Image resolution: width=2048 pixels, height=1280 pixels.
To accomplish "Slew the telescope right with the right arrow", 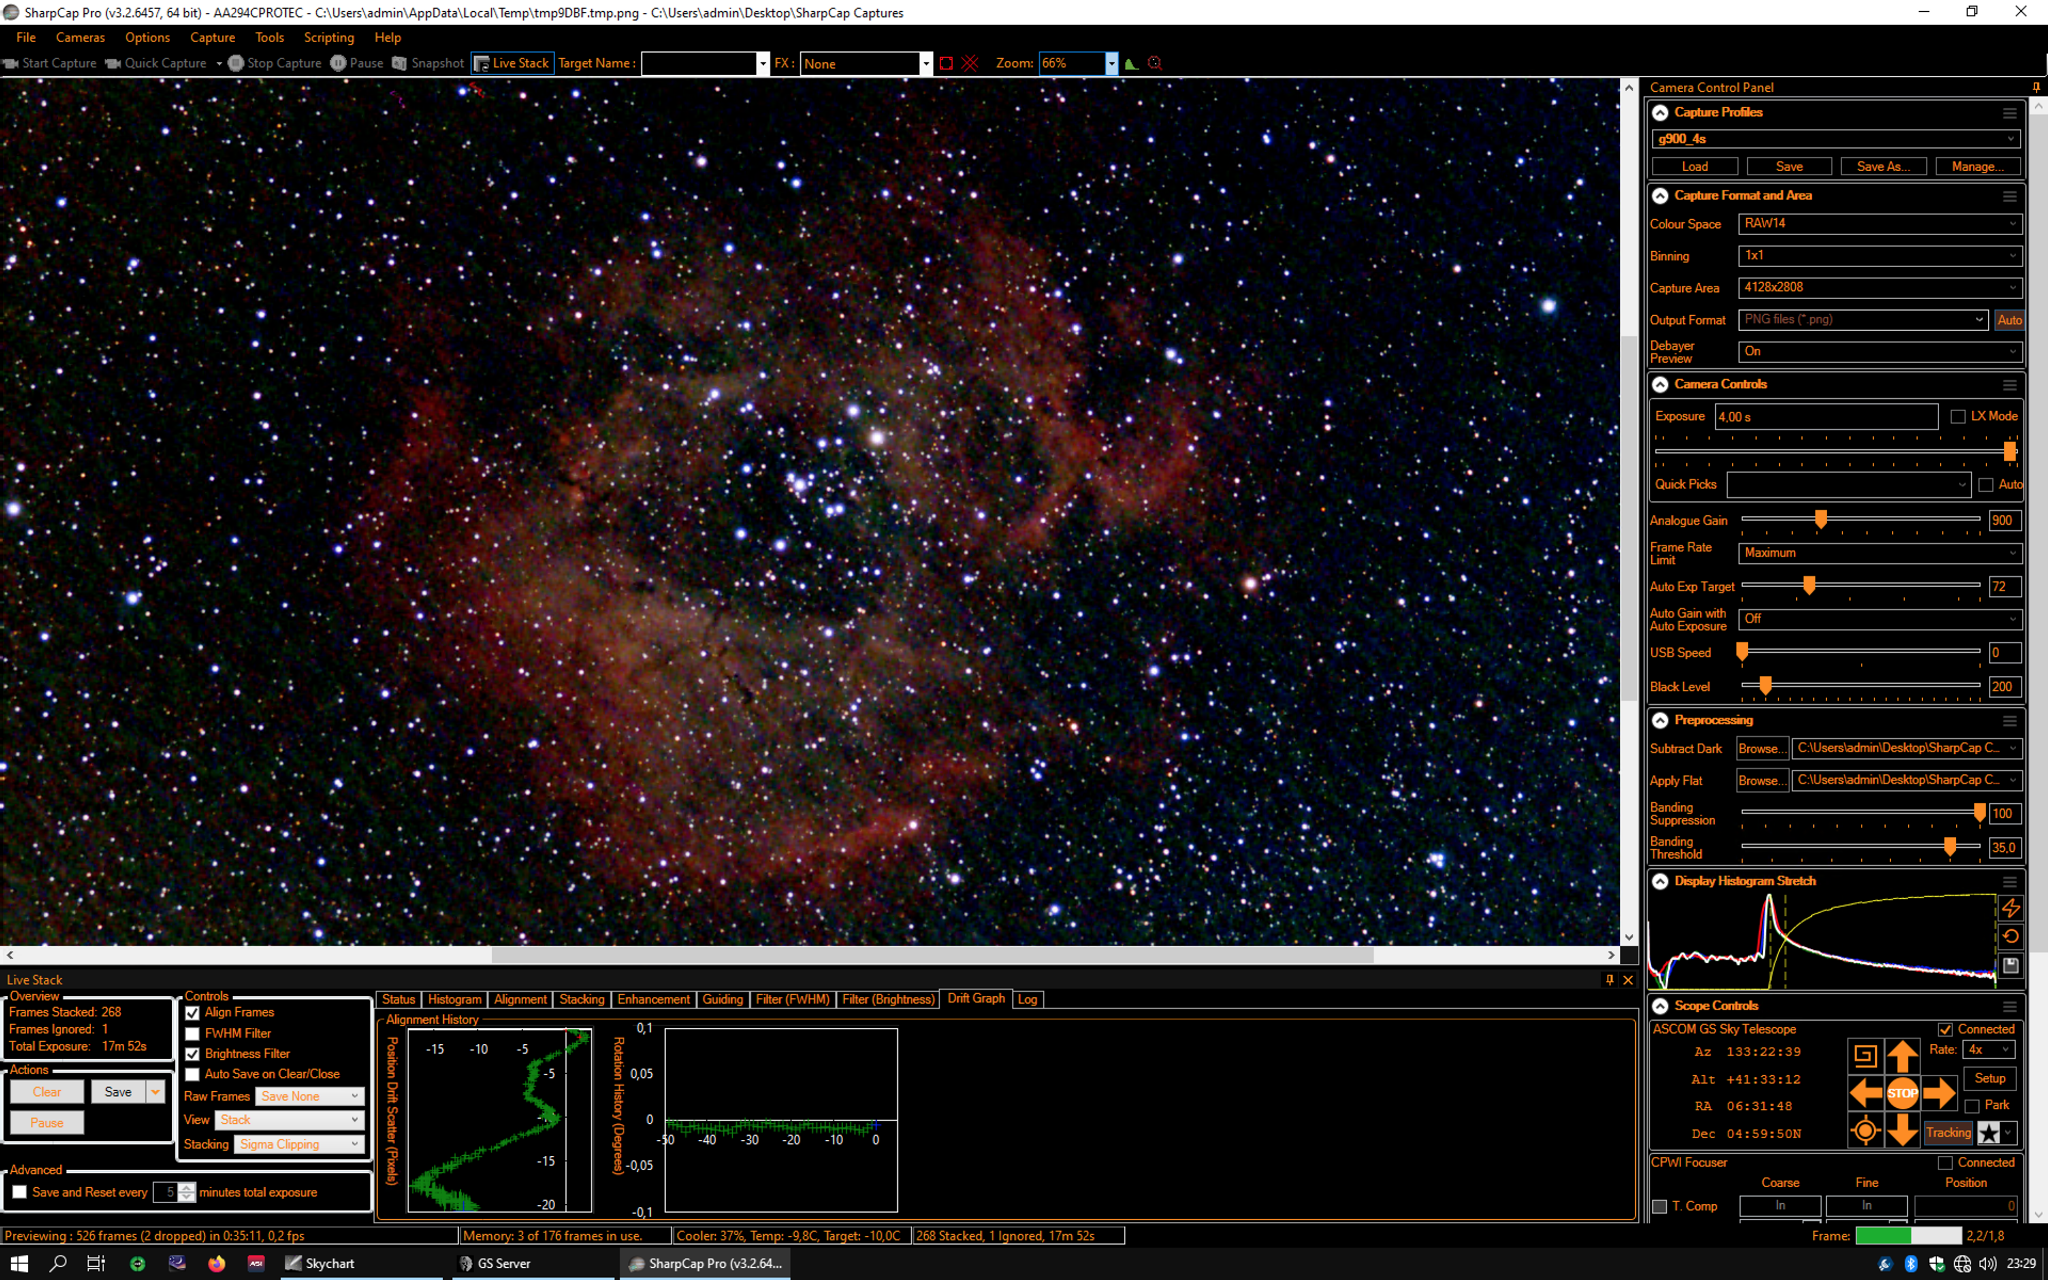I will coord(1939,1093).
